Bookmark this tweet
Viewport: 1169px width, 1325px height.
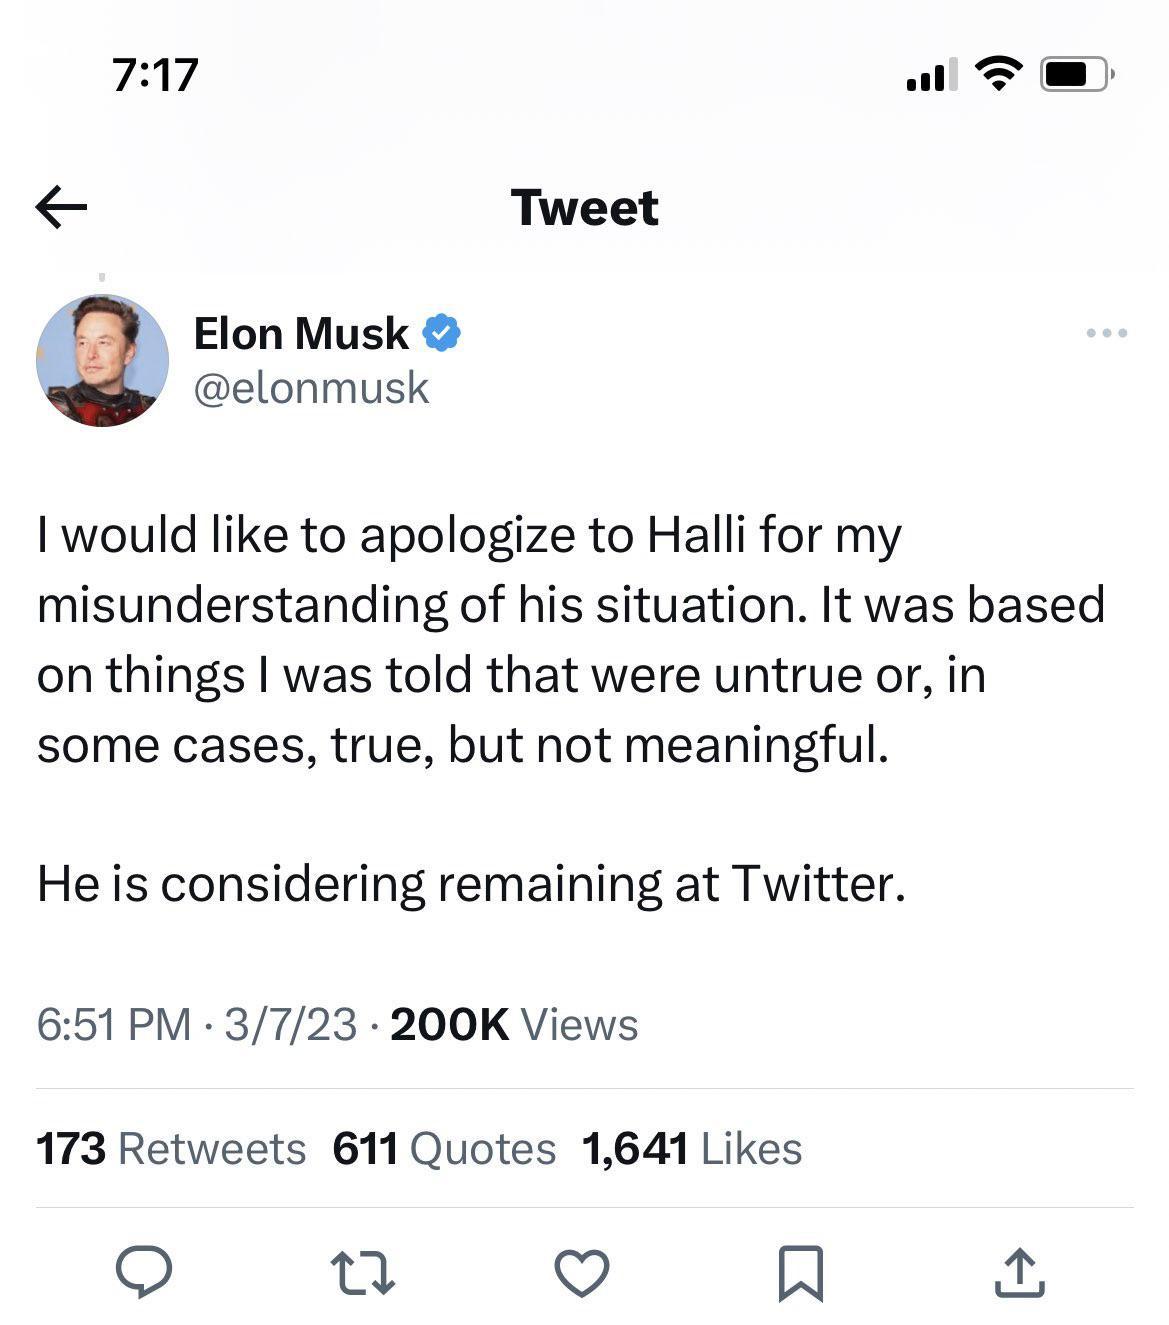[800, 1273]
